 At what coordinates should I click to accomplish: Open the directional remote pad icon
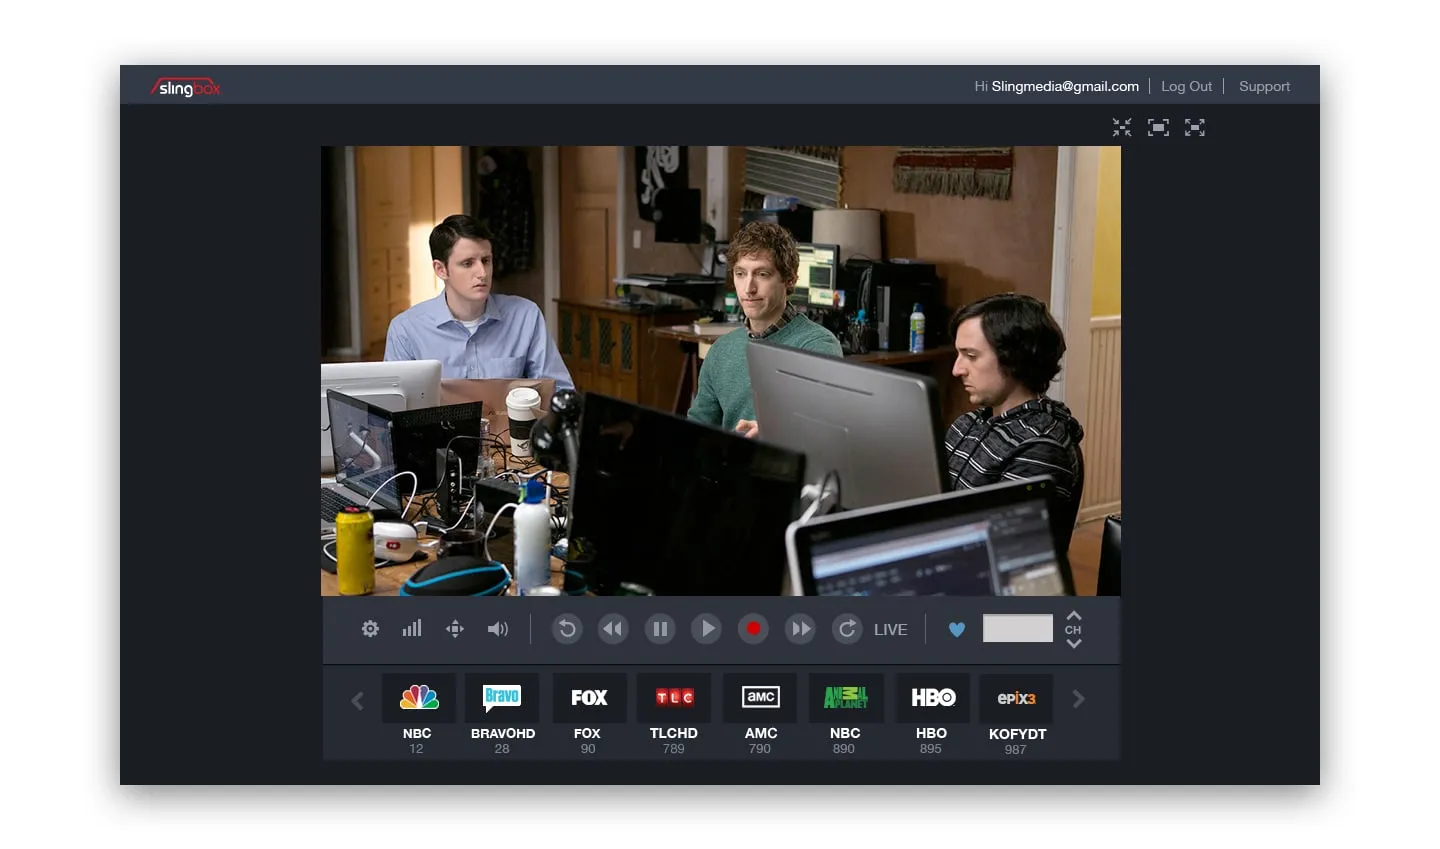tap(455, 629)
